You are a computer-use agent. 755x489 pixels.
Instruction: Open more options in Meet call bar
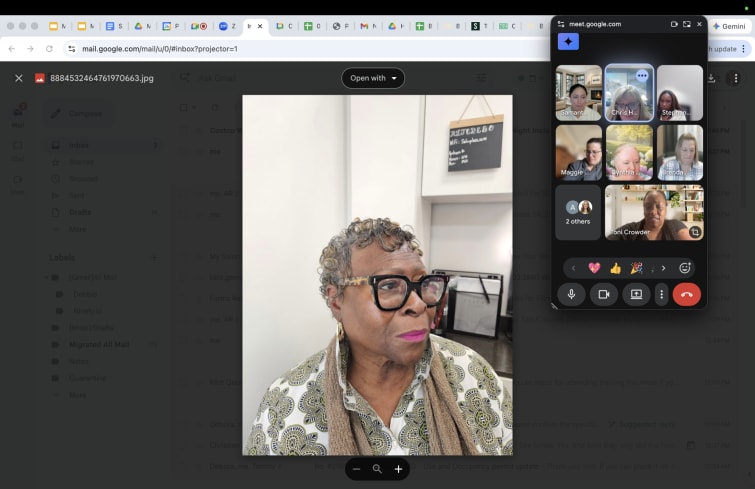[x=661, y=294]
